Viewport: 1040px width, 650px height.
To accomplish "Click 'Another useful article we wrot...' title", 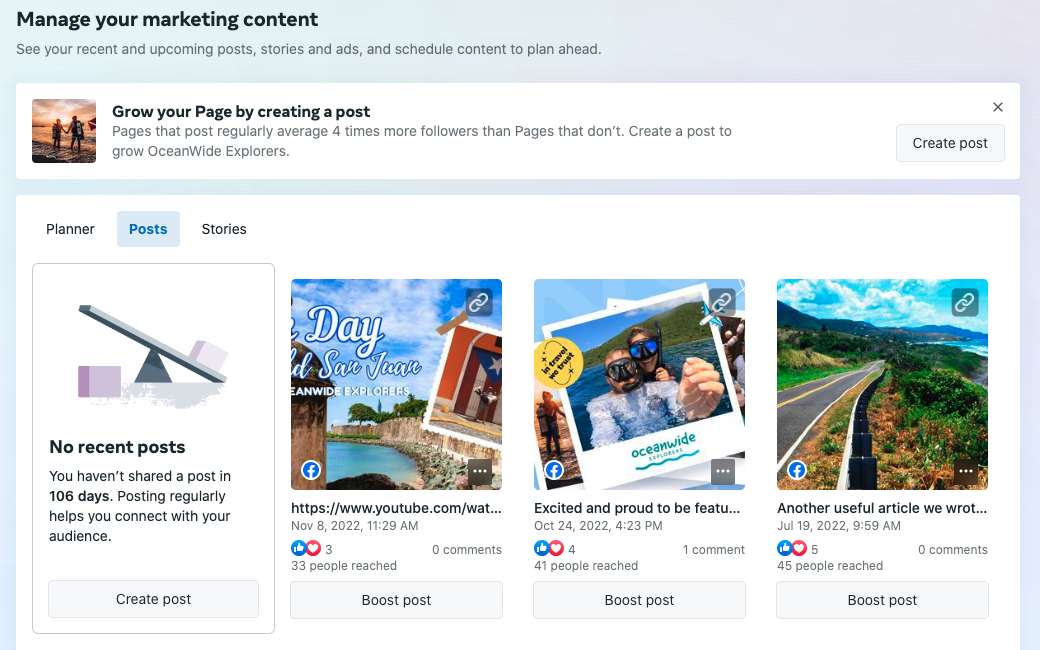I will tap(882, 508).
